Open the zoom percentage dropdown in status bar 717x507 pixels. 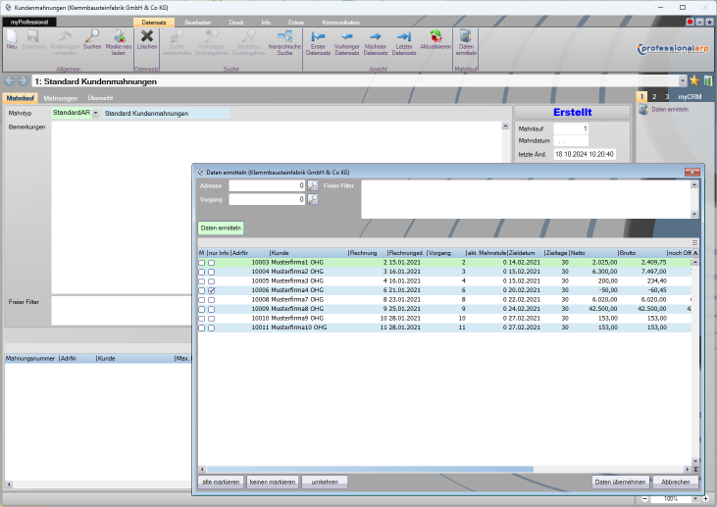[695, 499]
